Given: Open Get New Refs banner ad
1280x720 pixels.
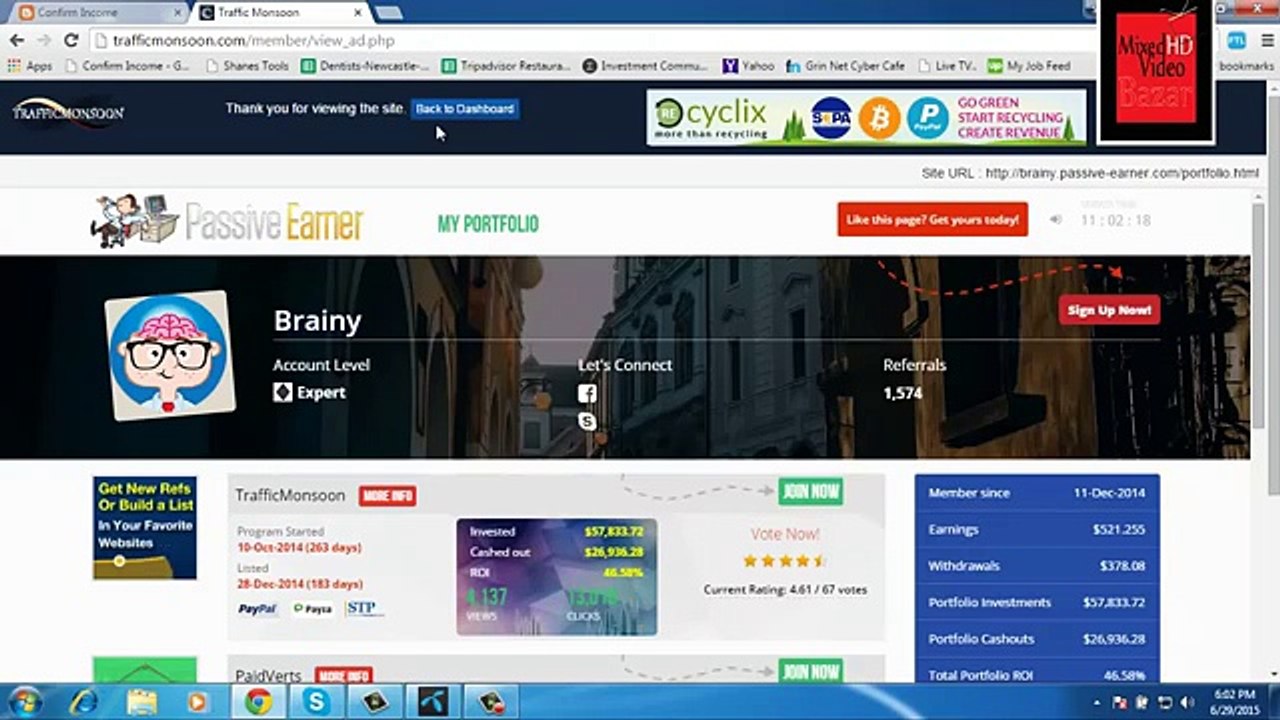Looking at the screenshot, I should coord(145,527).
